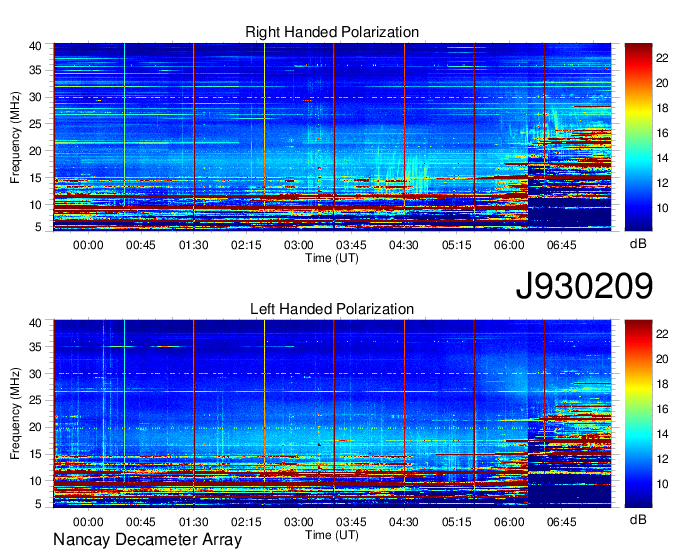Click the "35" frequency tick of the left-handed plot
Image resolution: width=680 pixels, height=552 pixels.
click(35, 347)
